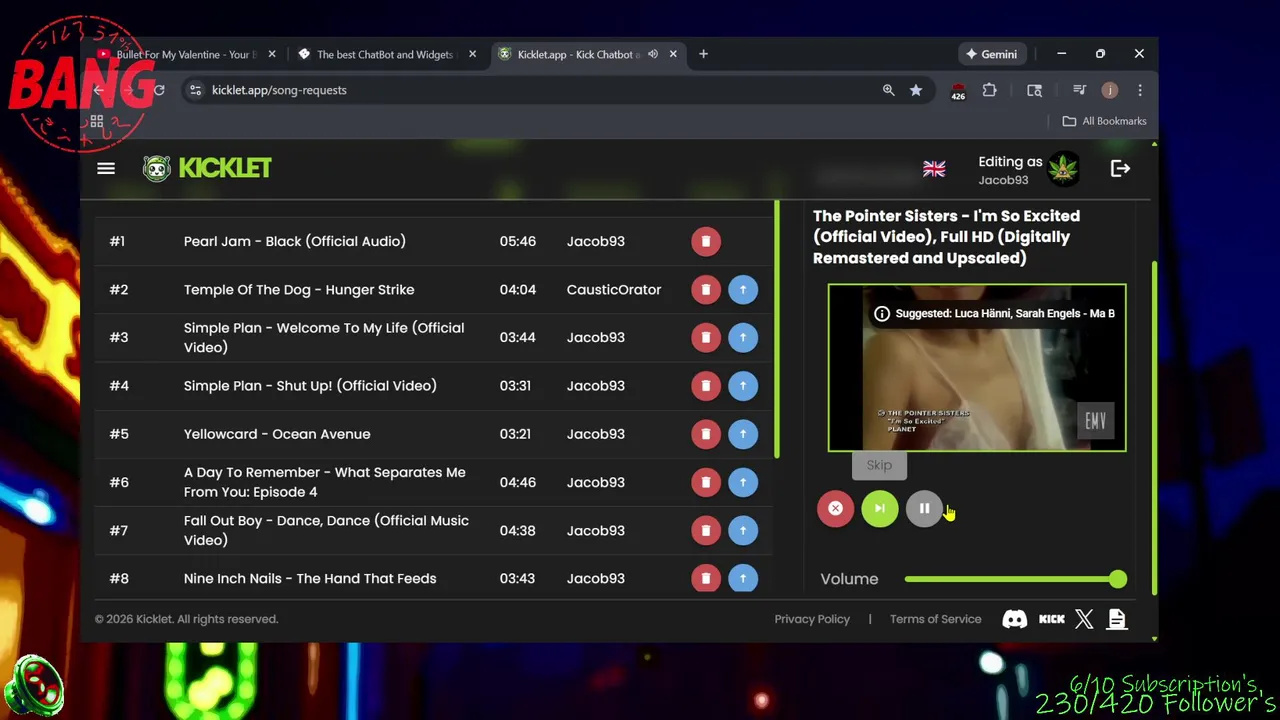
Task: Mute the Kicklet.app tab audio
Action: (x=653, y=54)
